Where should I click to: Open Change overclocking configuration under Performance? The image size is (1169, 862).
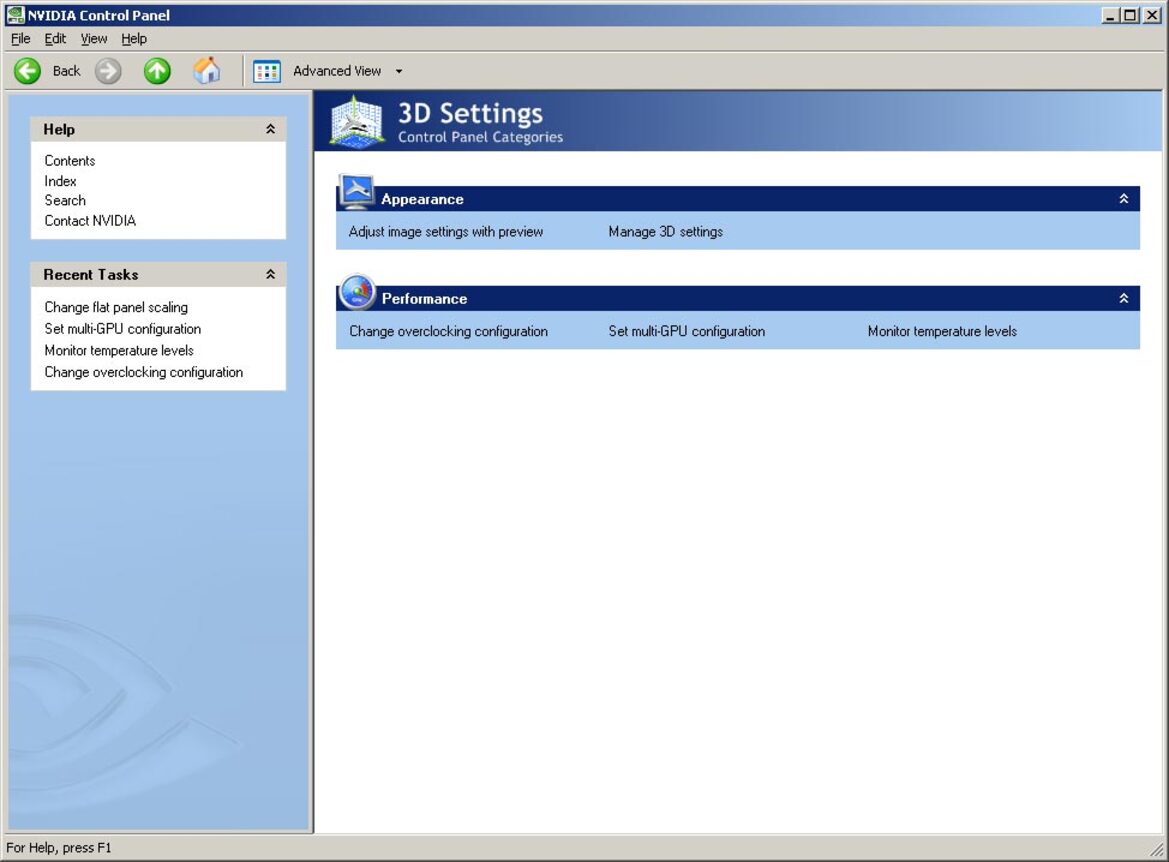click(x=449, y=331)
